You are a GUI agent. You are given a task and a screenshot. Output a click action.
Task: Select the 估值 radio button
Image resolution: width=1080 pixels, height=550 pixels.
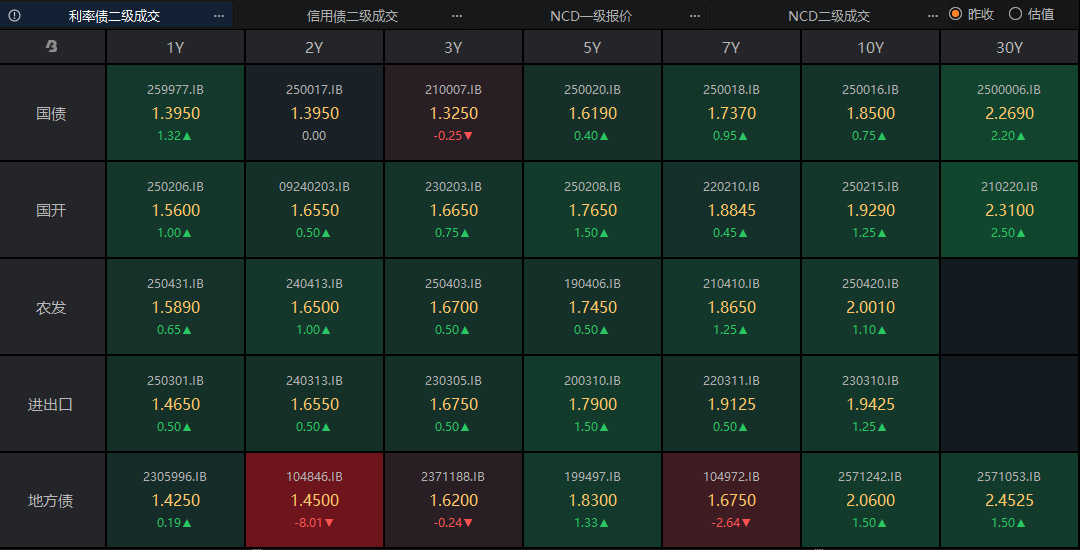click(1016, 14)
